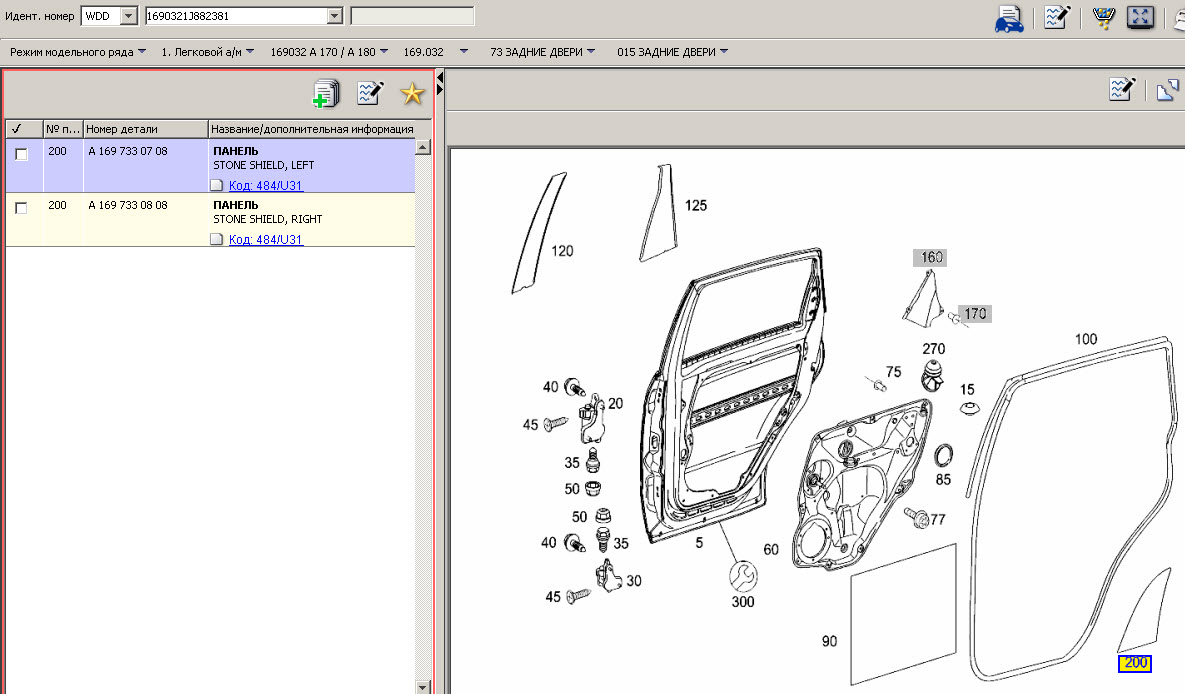
Task: Expand '73 ЗАДНИЕ ДВЕРИ' group dropdown
Action: (591, 52)
